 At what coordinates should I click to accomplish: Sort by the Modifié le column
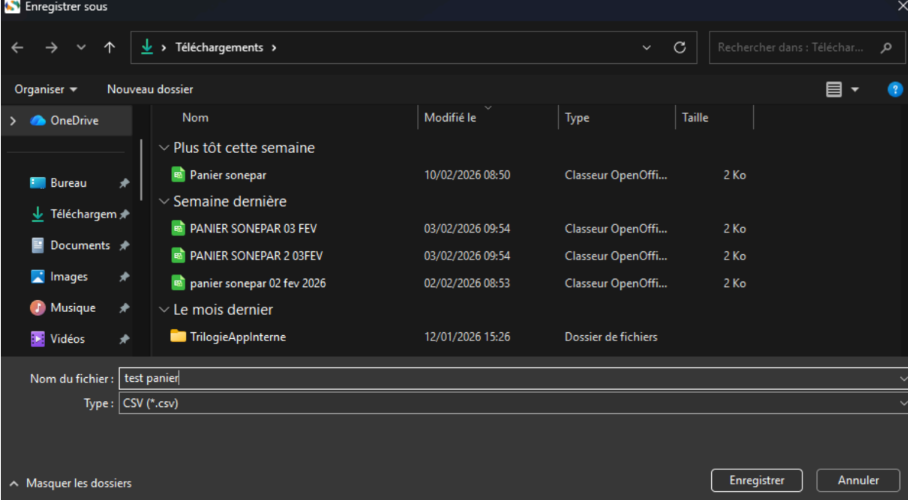point(450,118)
